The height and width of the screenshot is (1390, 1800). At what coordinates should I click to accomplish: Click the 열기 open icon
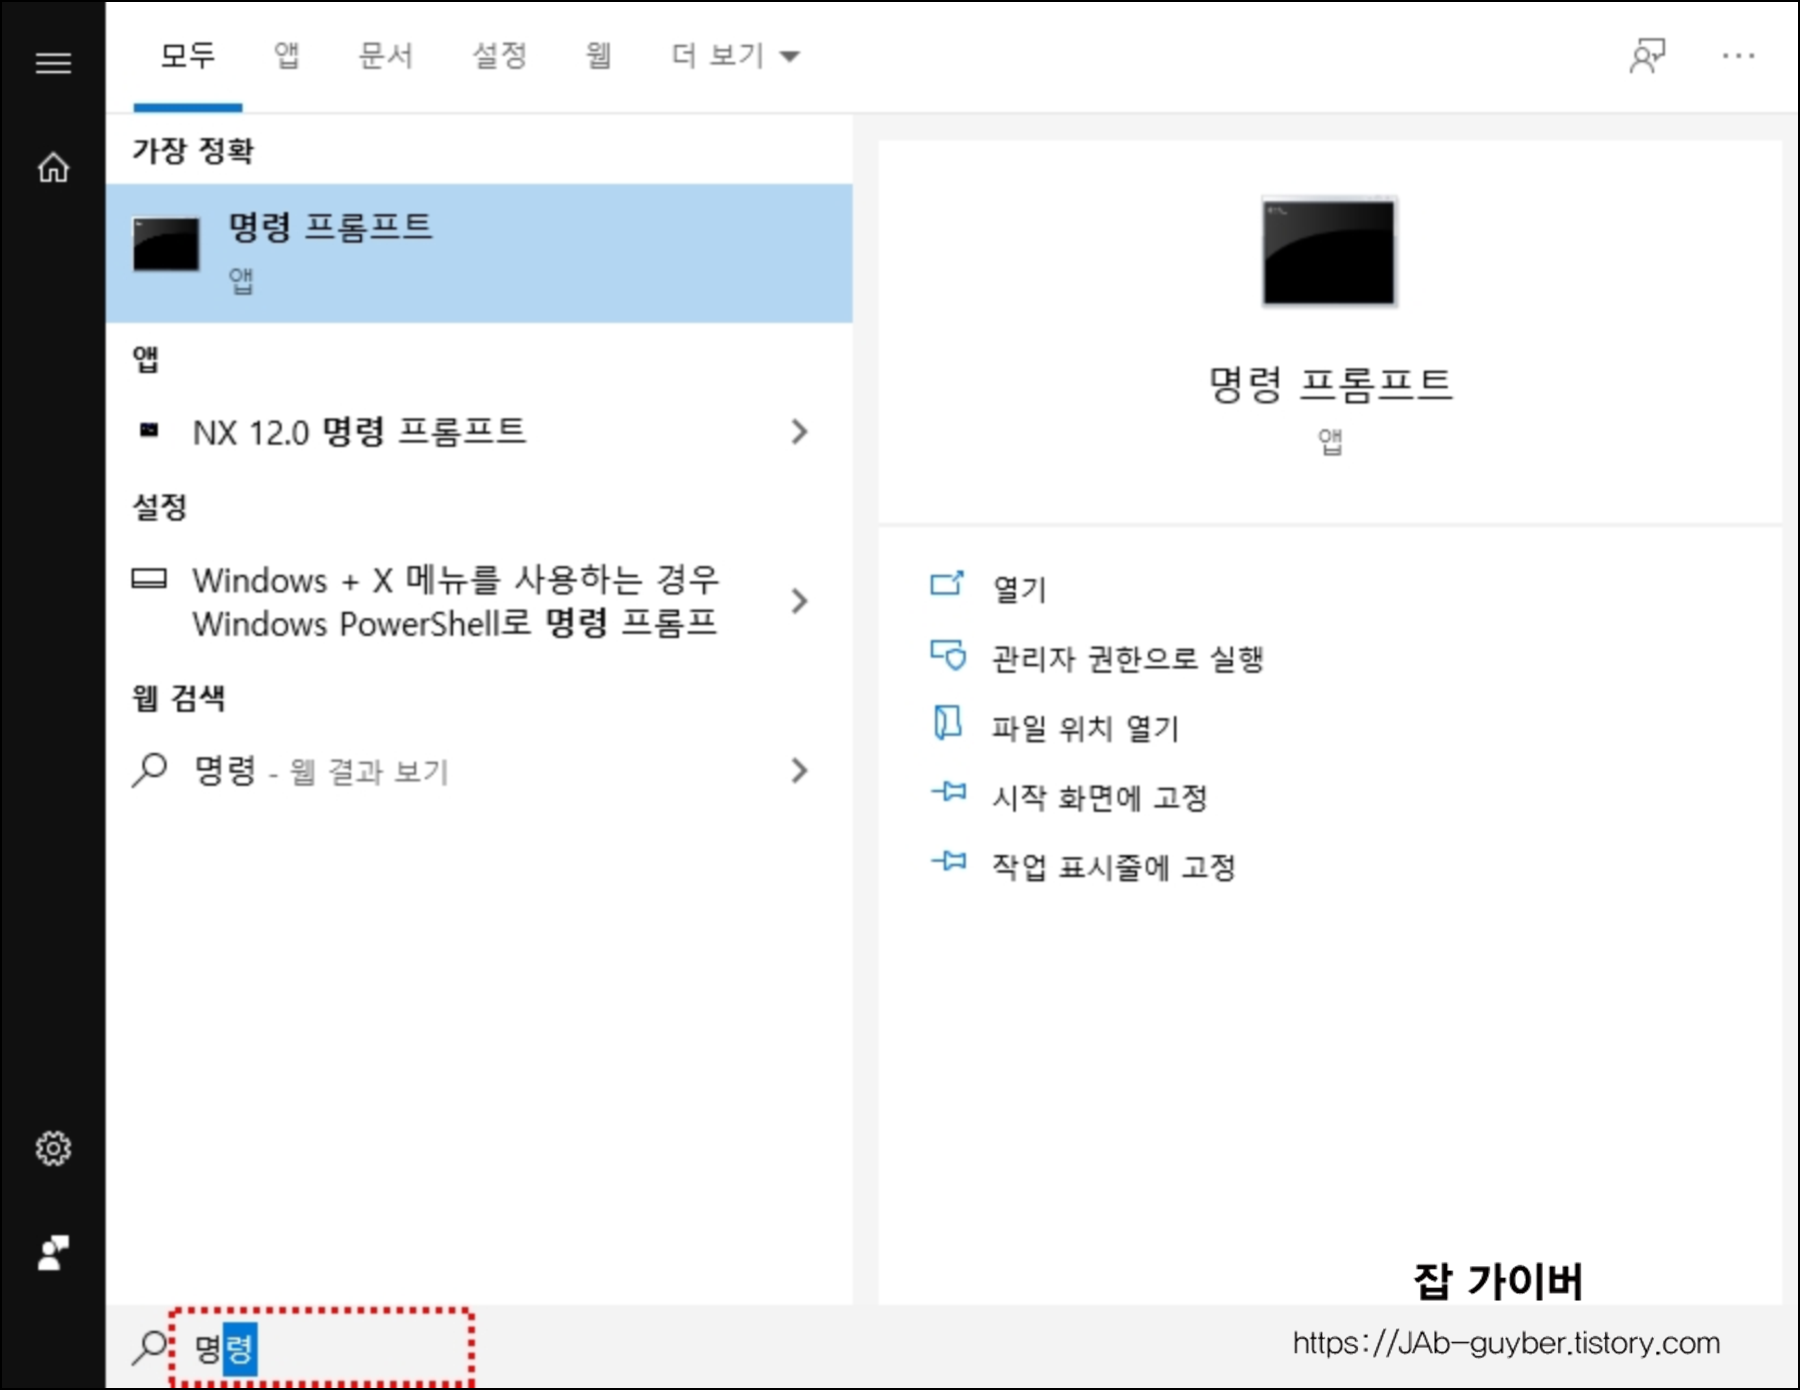point(947,583)
